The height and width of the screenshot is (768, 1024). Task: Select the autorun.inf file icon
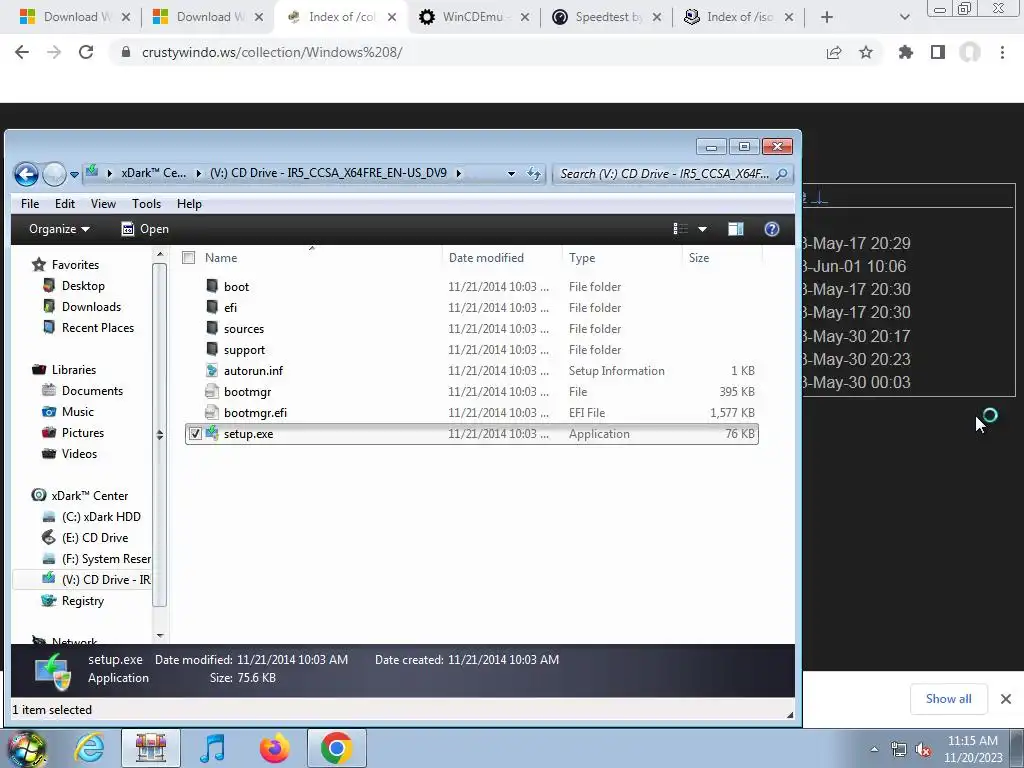click(212, 370)
